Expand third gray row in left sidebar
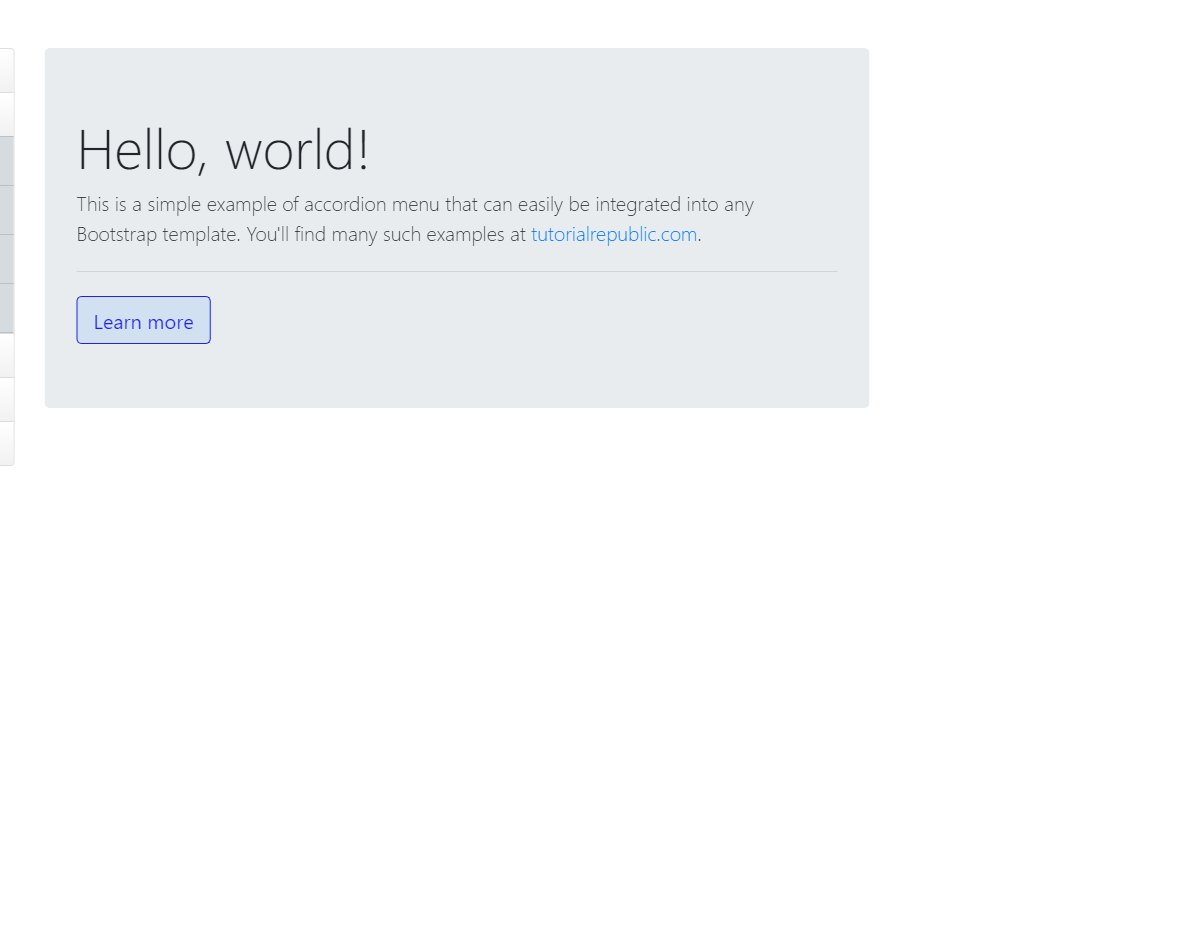The width and height of the screenshot is (1200, 952). [x=6, y=259]
